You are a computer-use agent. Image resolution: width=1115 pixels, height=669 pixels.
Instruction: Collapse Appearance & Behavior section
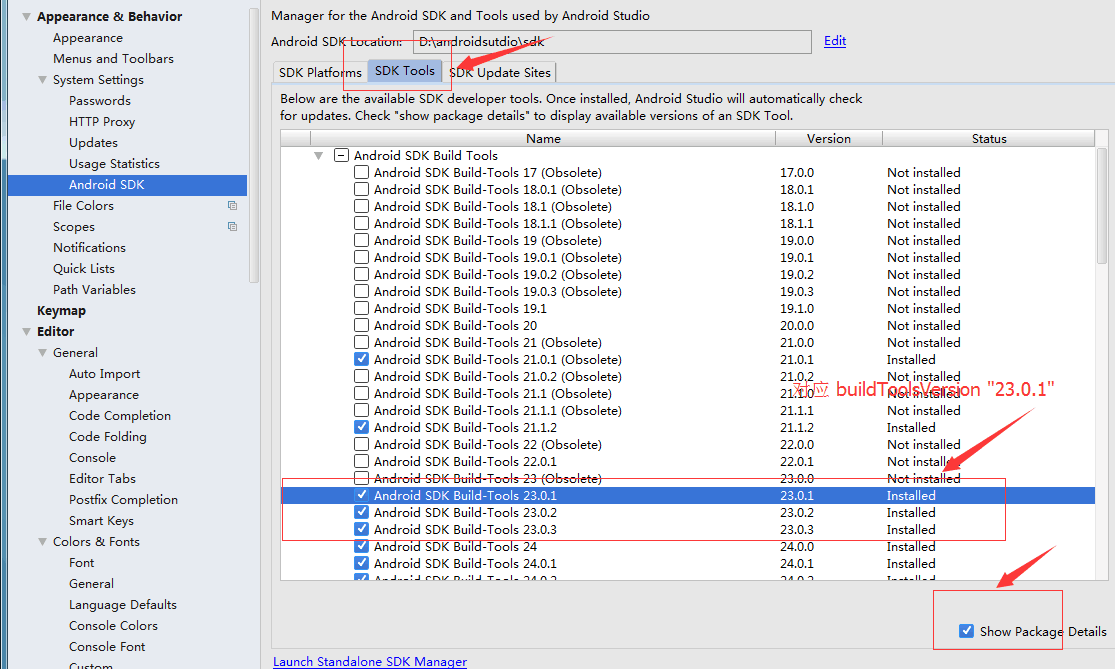[26, 16]
